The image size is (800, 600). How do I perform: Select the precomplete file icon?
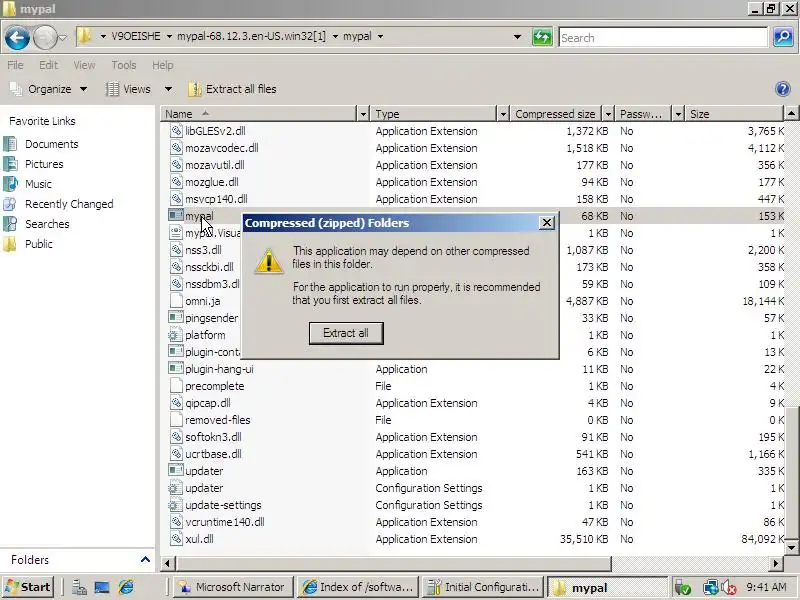pyautogui.click(x=176, y=386)
